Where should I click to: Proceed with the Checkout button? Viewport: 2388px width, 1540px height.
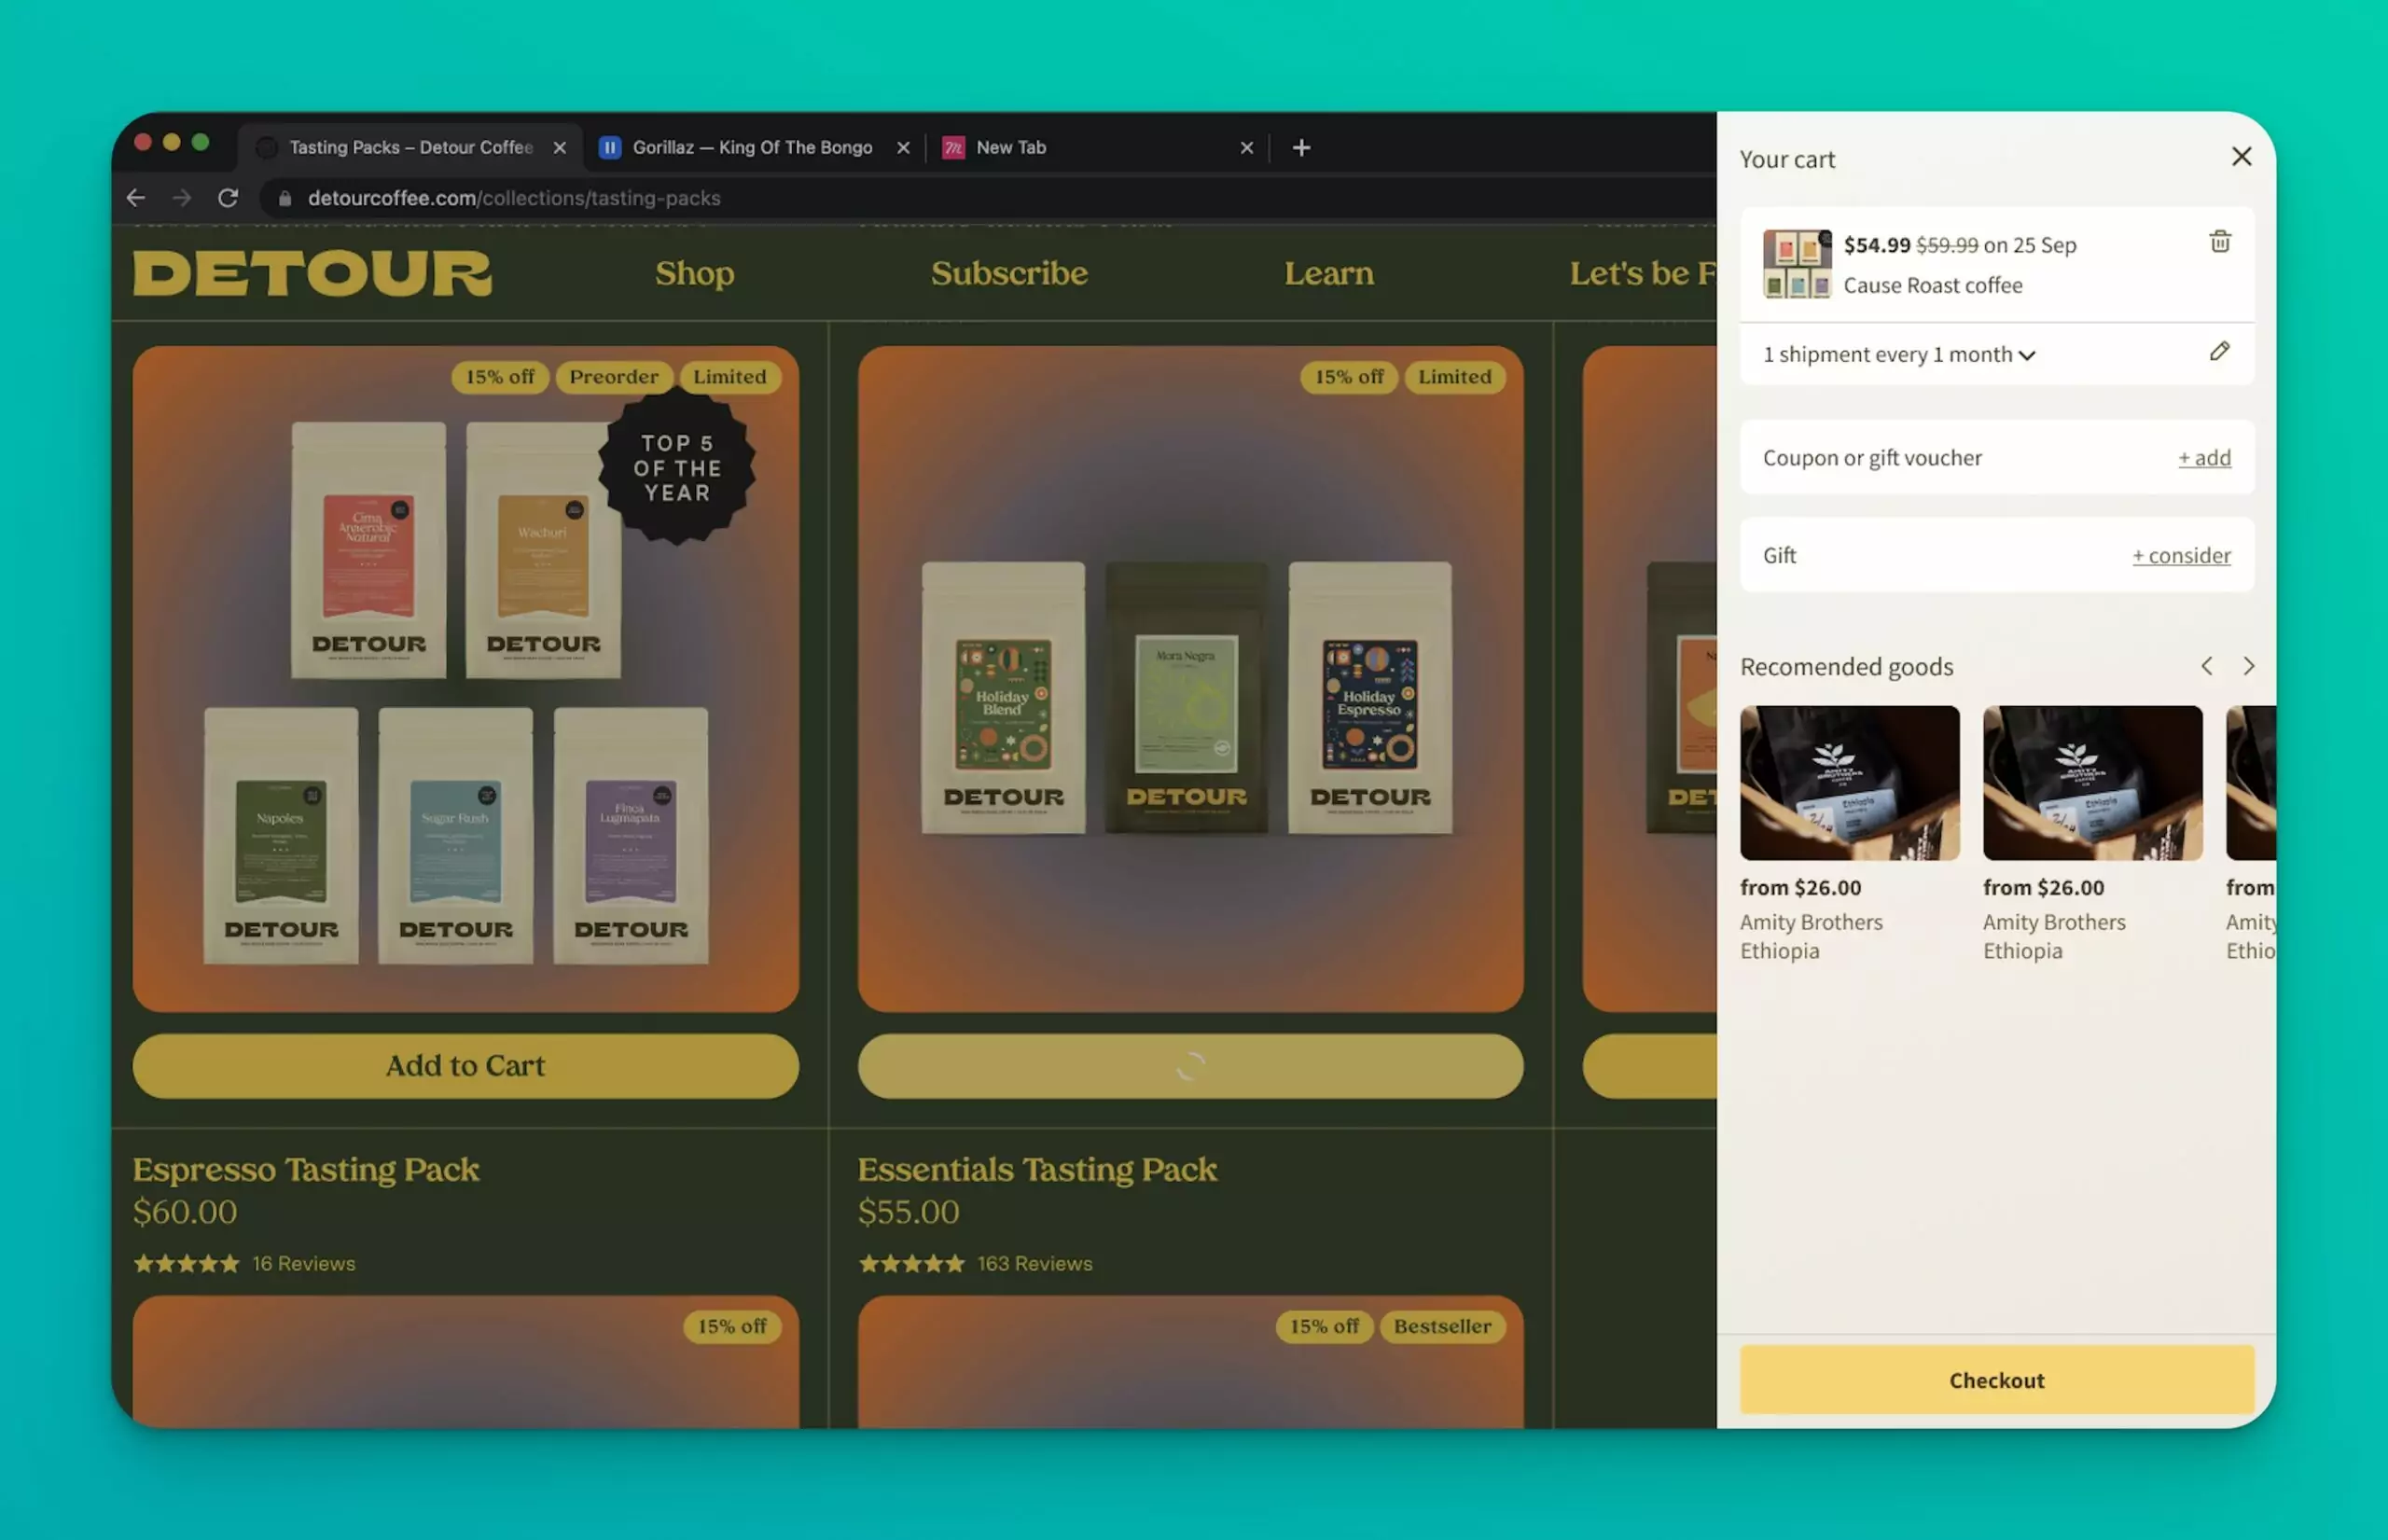click(x=1996, y=1379)
